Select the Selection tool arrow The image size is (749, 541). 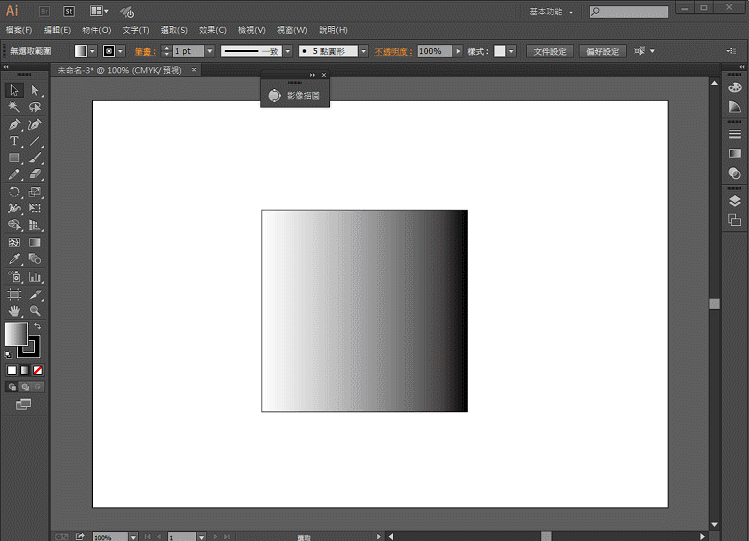pos(14,90)
